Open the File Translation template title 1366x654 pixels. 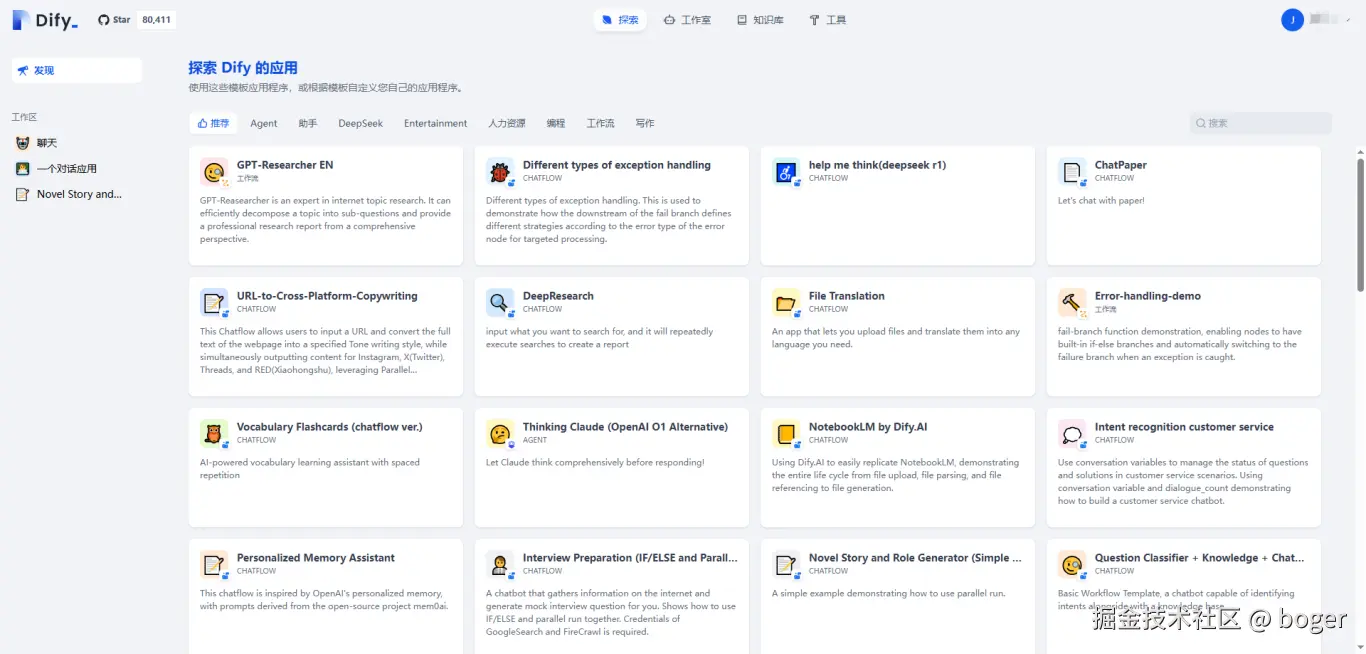point(847,296)
